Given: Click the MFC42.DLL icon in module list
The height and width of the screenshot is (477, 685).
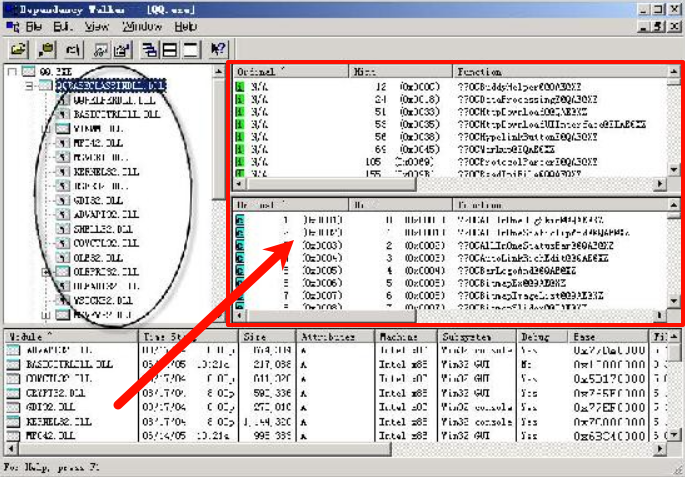Looking at the screenshot, I should click(13, 437).
